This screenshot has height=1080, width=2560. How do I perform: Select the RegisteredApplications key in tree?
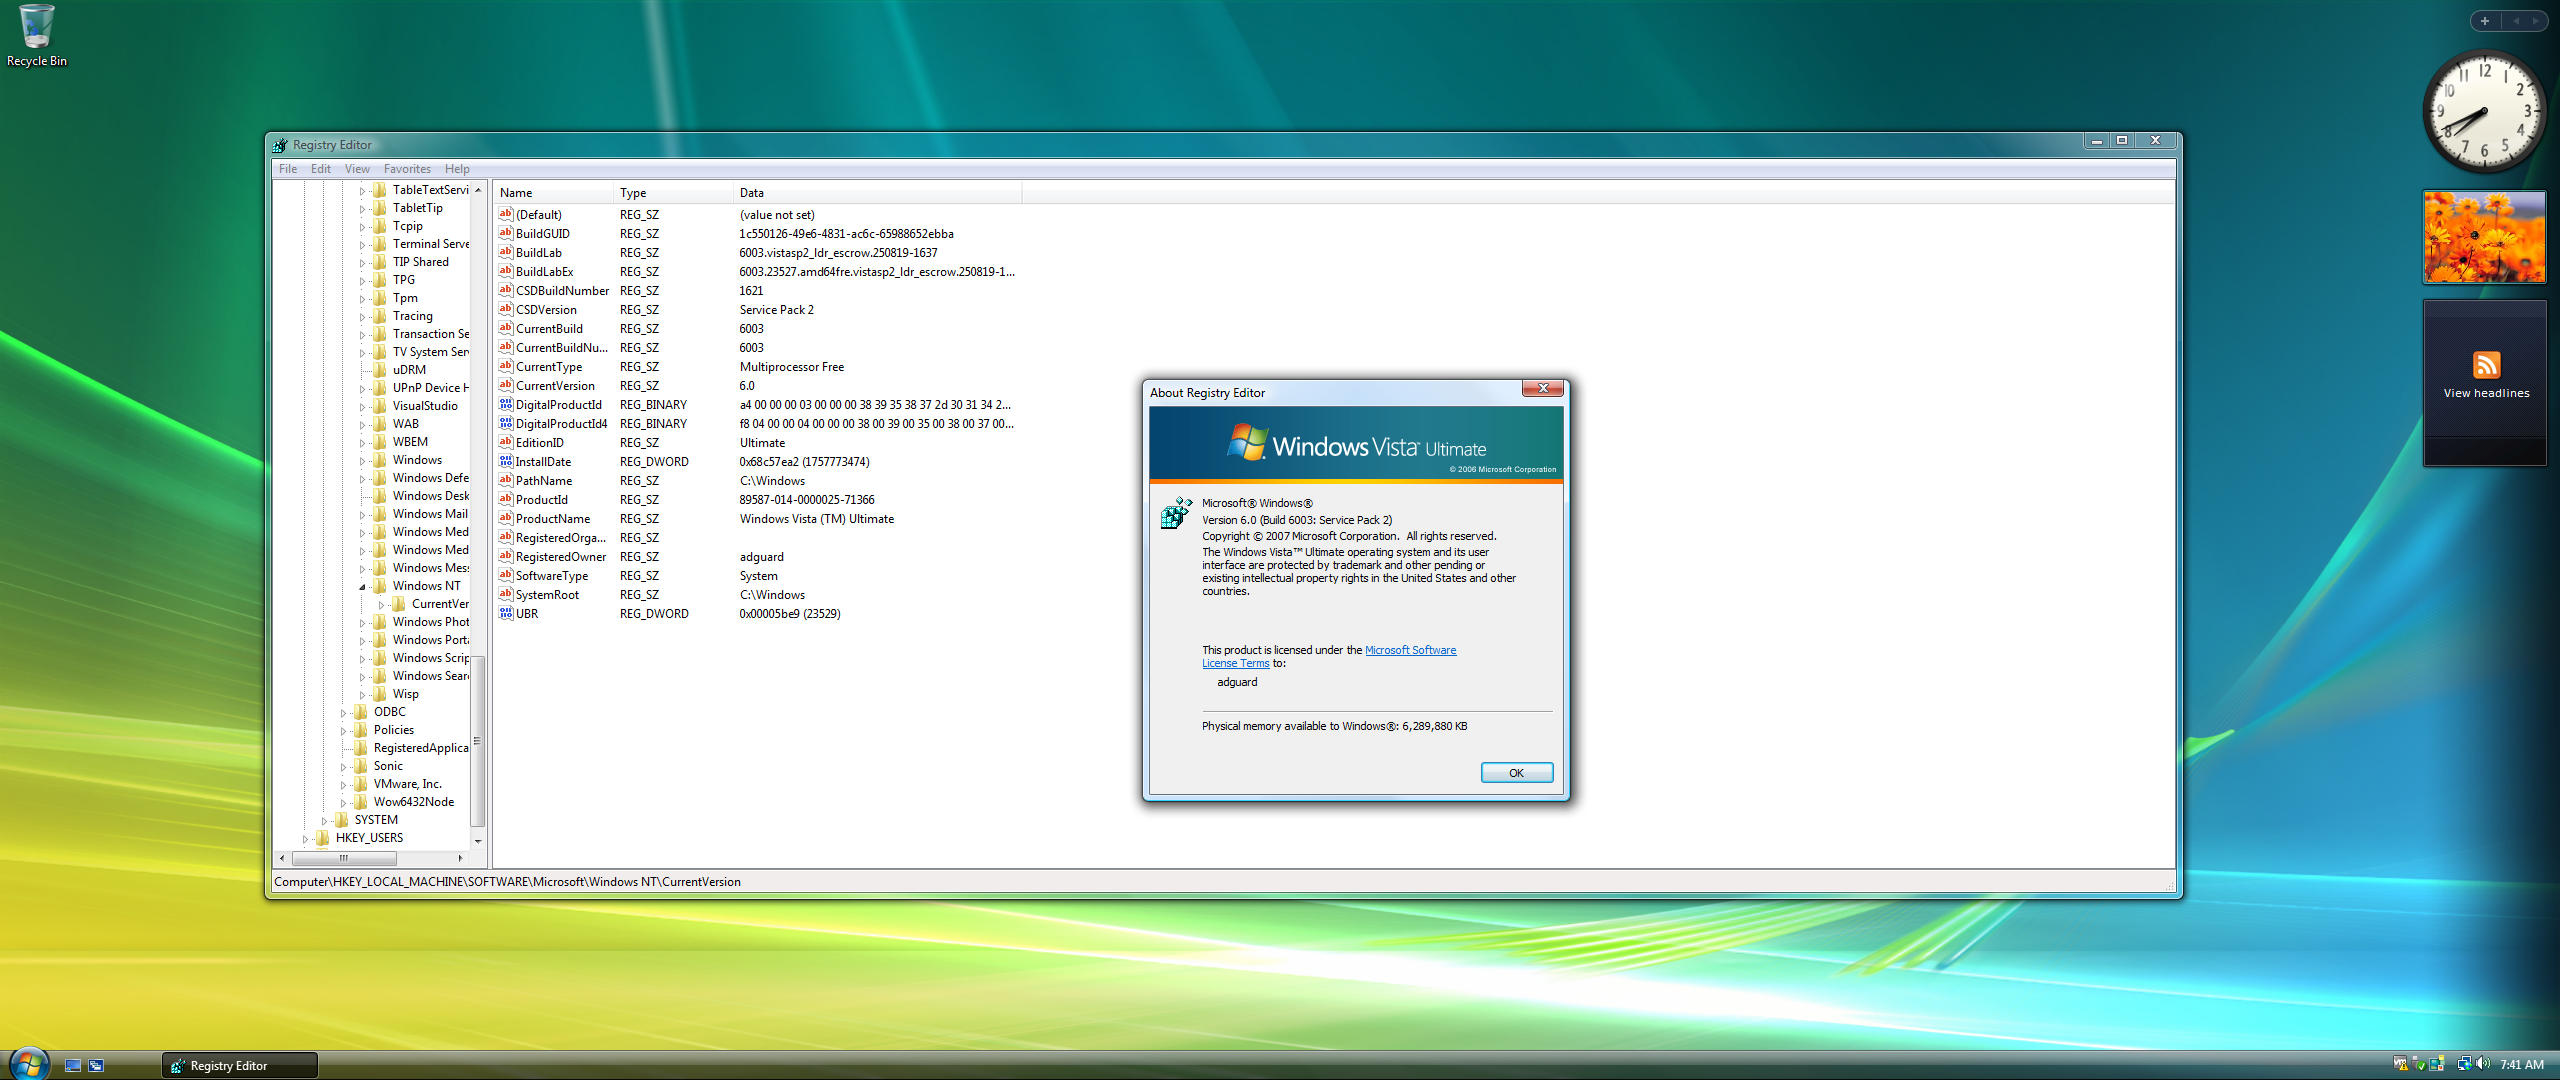tap(420, 748)
